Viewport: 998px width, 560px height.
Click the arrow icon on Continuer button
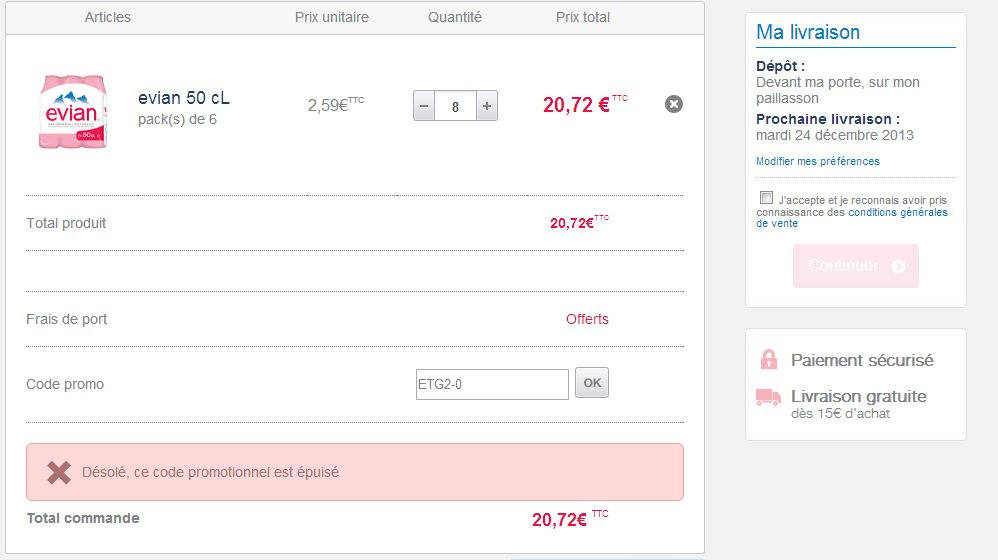pos(898,266)
